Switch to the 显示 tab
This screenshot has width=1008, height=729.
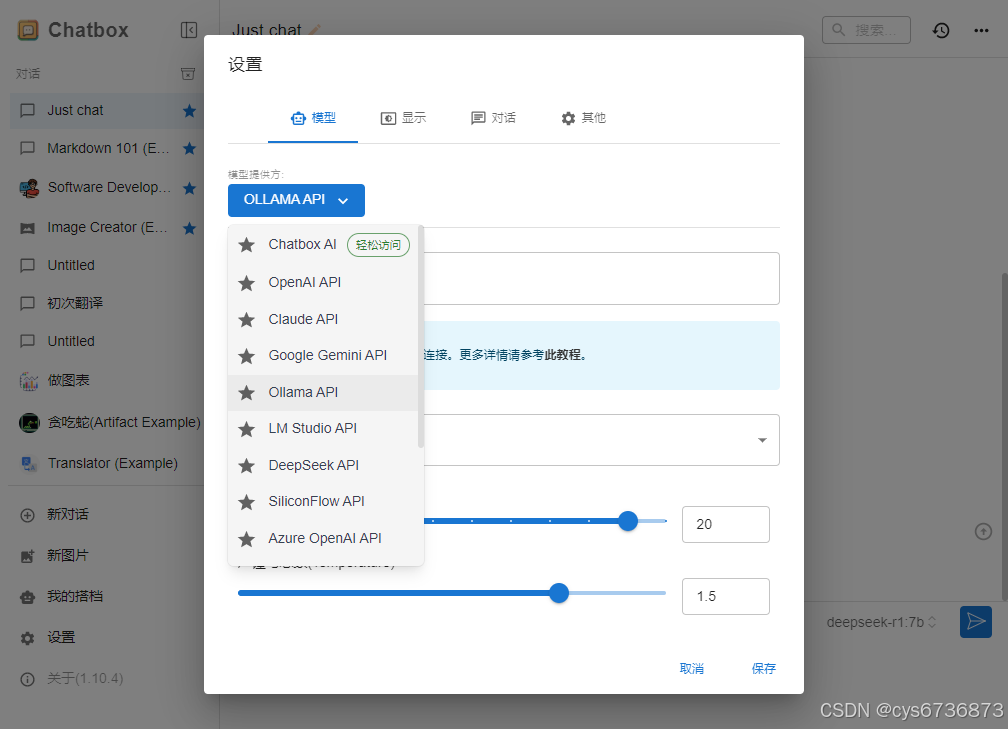(x=403, y=118)
